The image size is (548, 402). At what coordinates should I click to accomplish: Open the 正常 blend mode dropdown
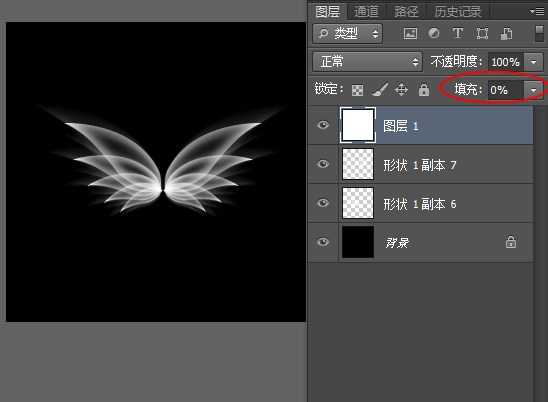point(367,62)
